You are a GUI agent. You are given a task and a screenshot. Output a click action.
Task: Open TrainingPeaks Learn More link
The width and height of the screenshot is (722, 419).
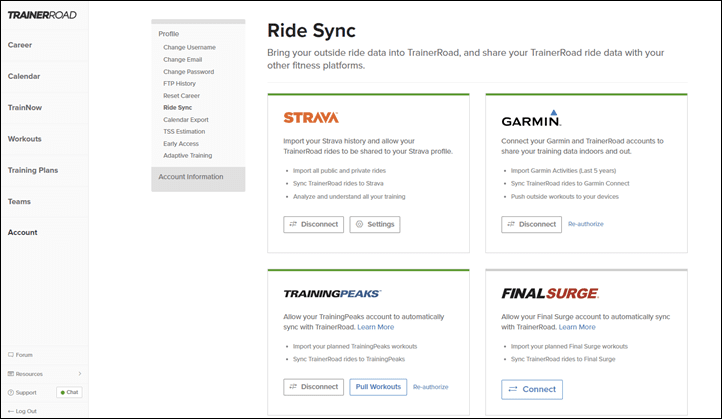coord(376,327)
